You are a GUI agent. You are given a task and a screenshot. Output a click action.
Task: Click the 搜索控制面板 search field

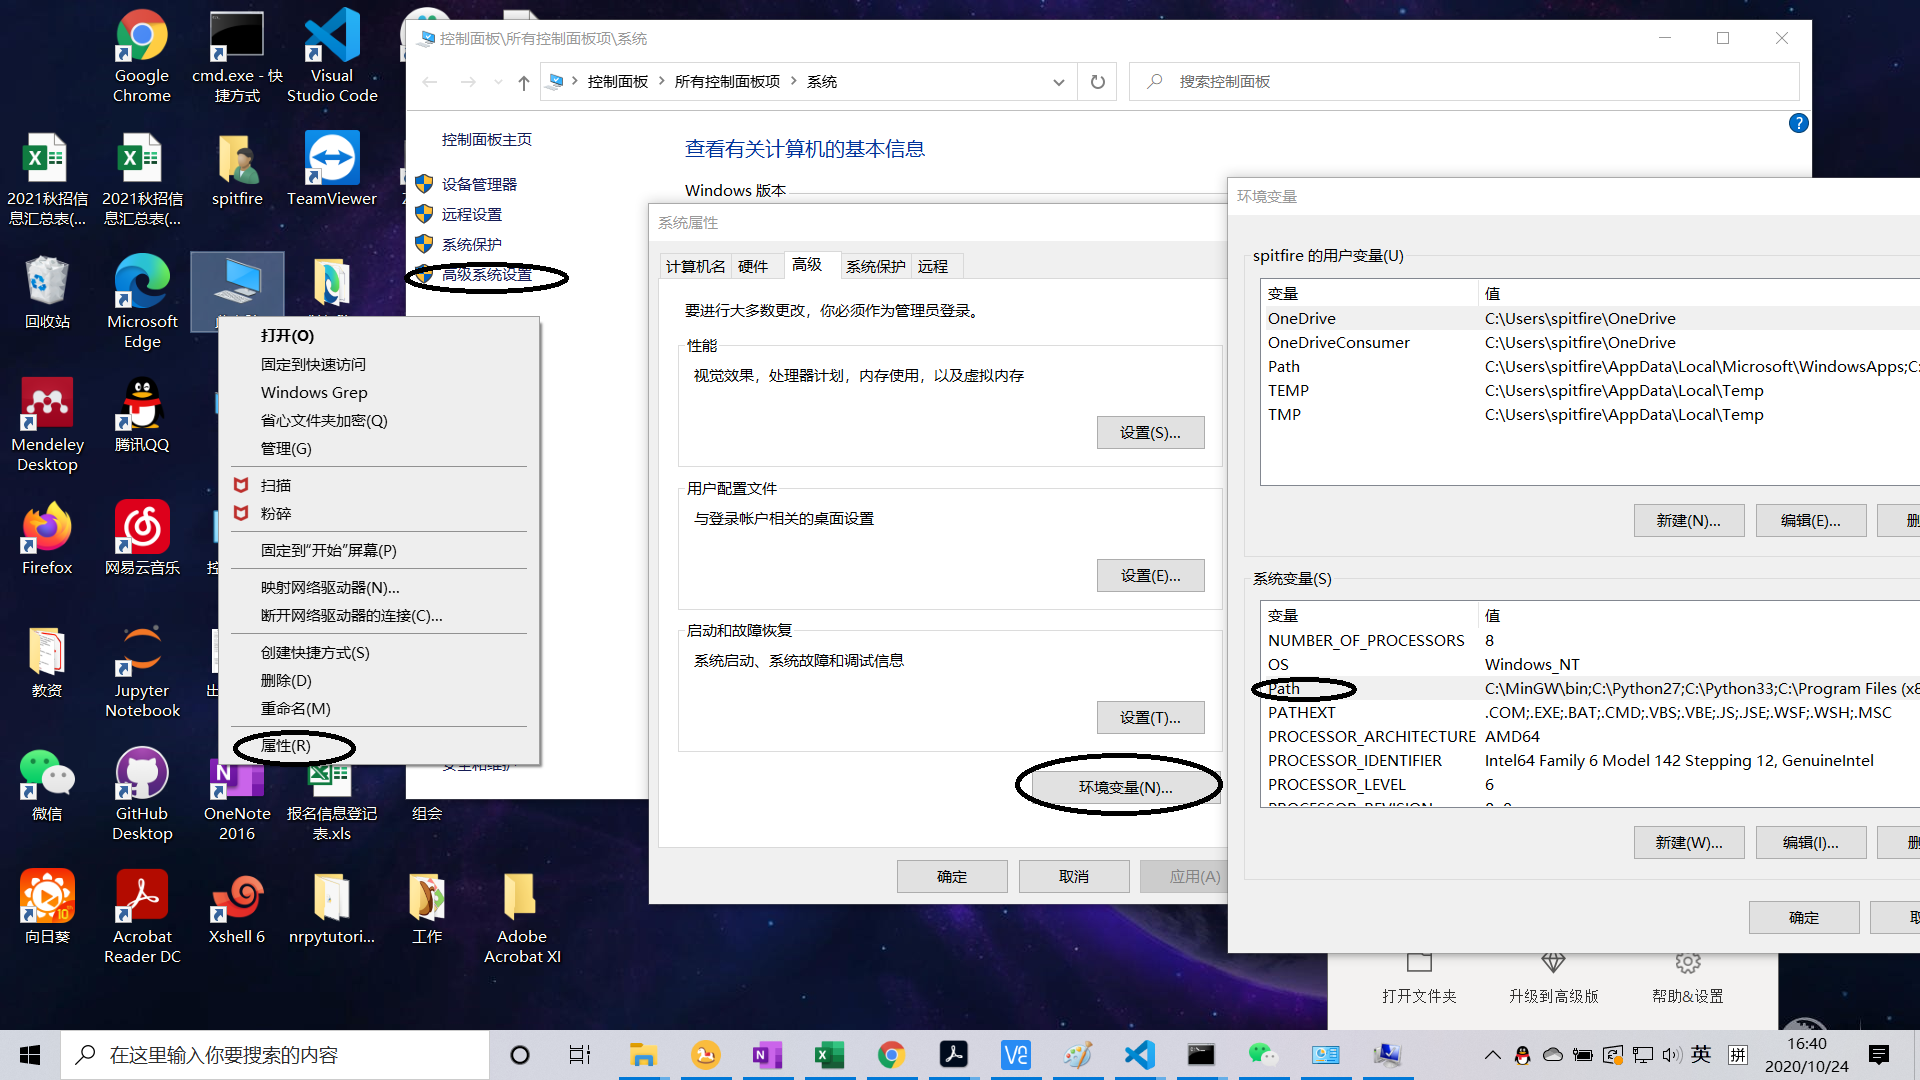click(x=1464, y=82)
